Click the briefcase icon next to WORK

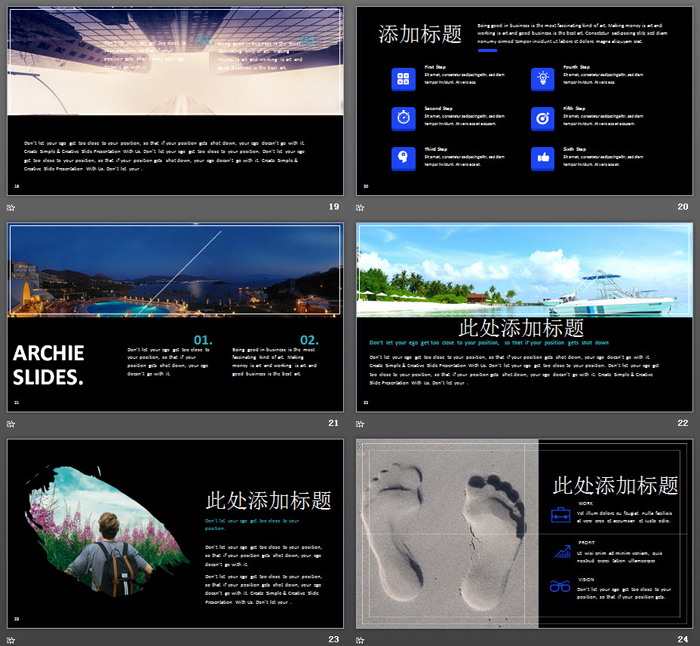[x=561, y=515]
